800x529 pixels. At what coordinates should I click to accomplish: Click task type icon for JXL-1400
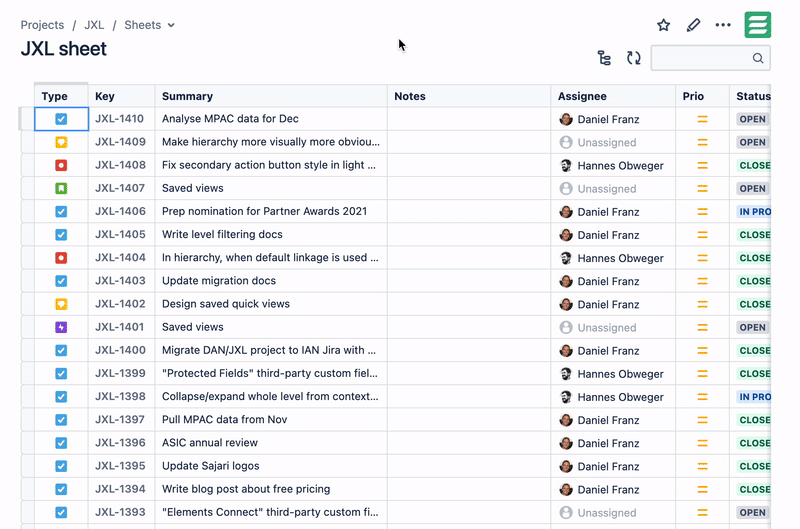click(x=61, y=350)
